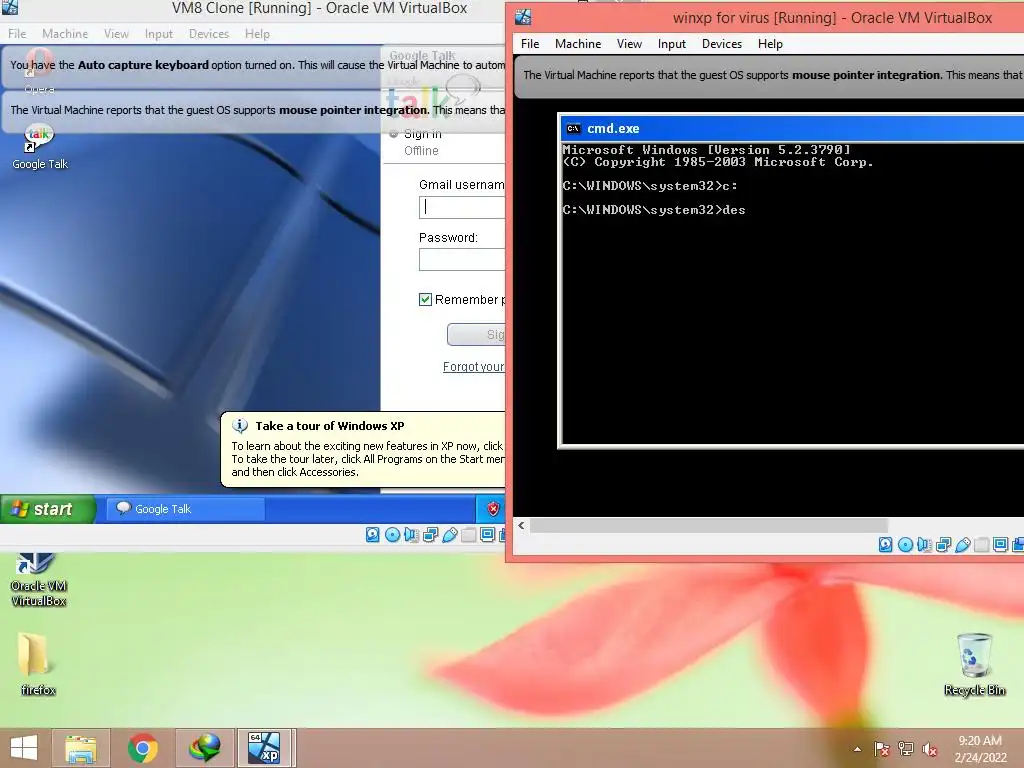Click VirtualBox XP VM taskbar button
This screenshot has width=1024, height=768.
(x=265, y=748)
